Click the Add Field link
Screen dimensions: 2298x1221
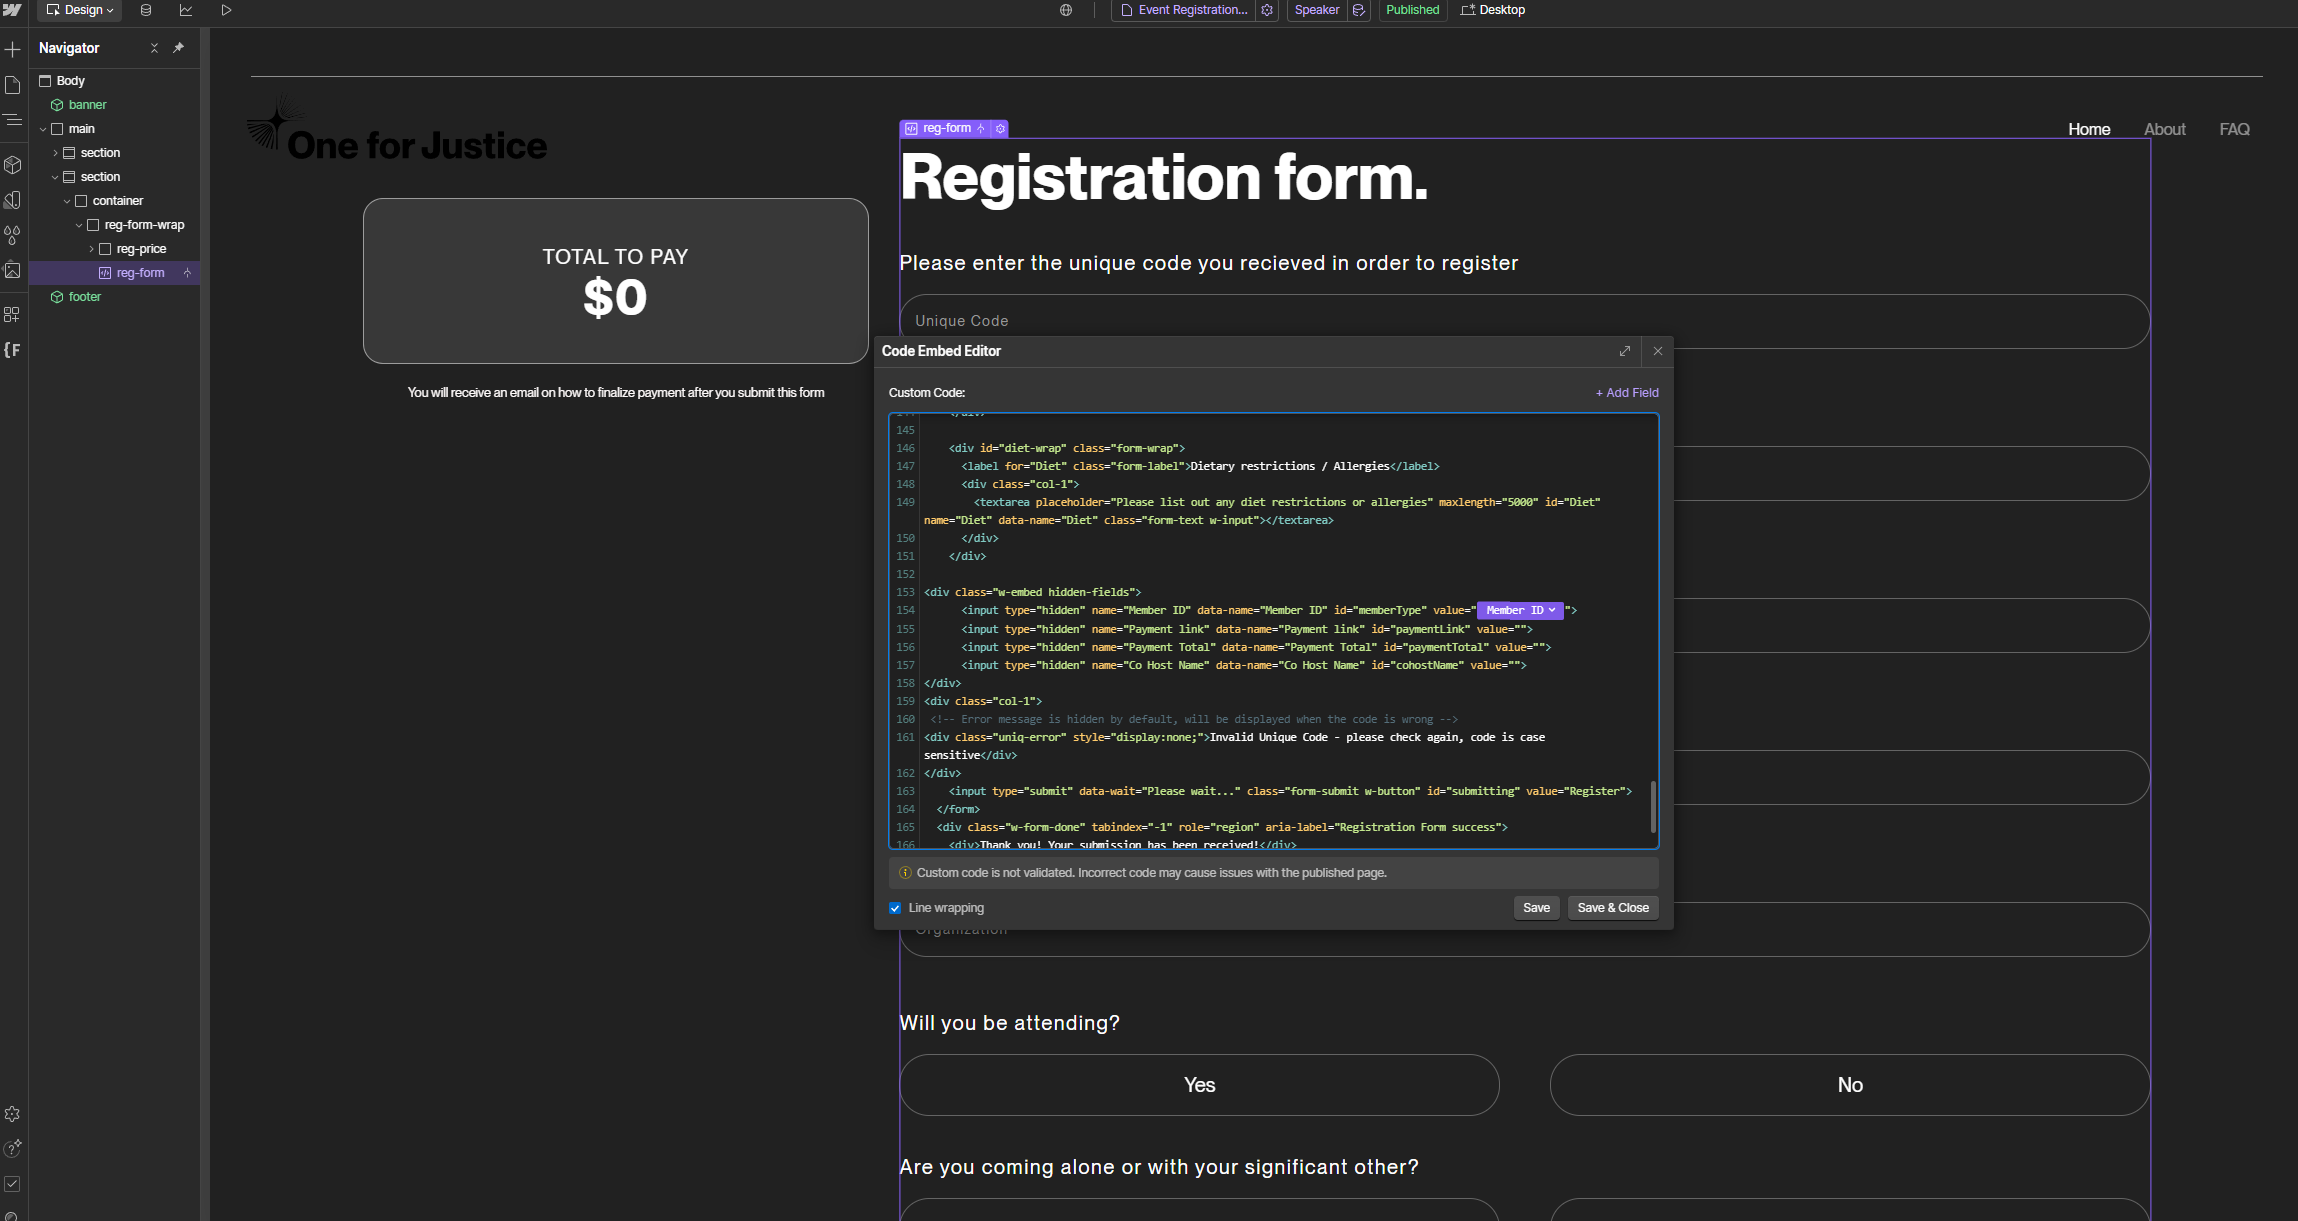tap(1626, 393)
